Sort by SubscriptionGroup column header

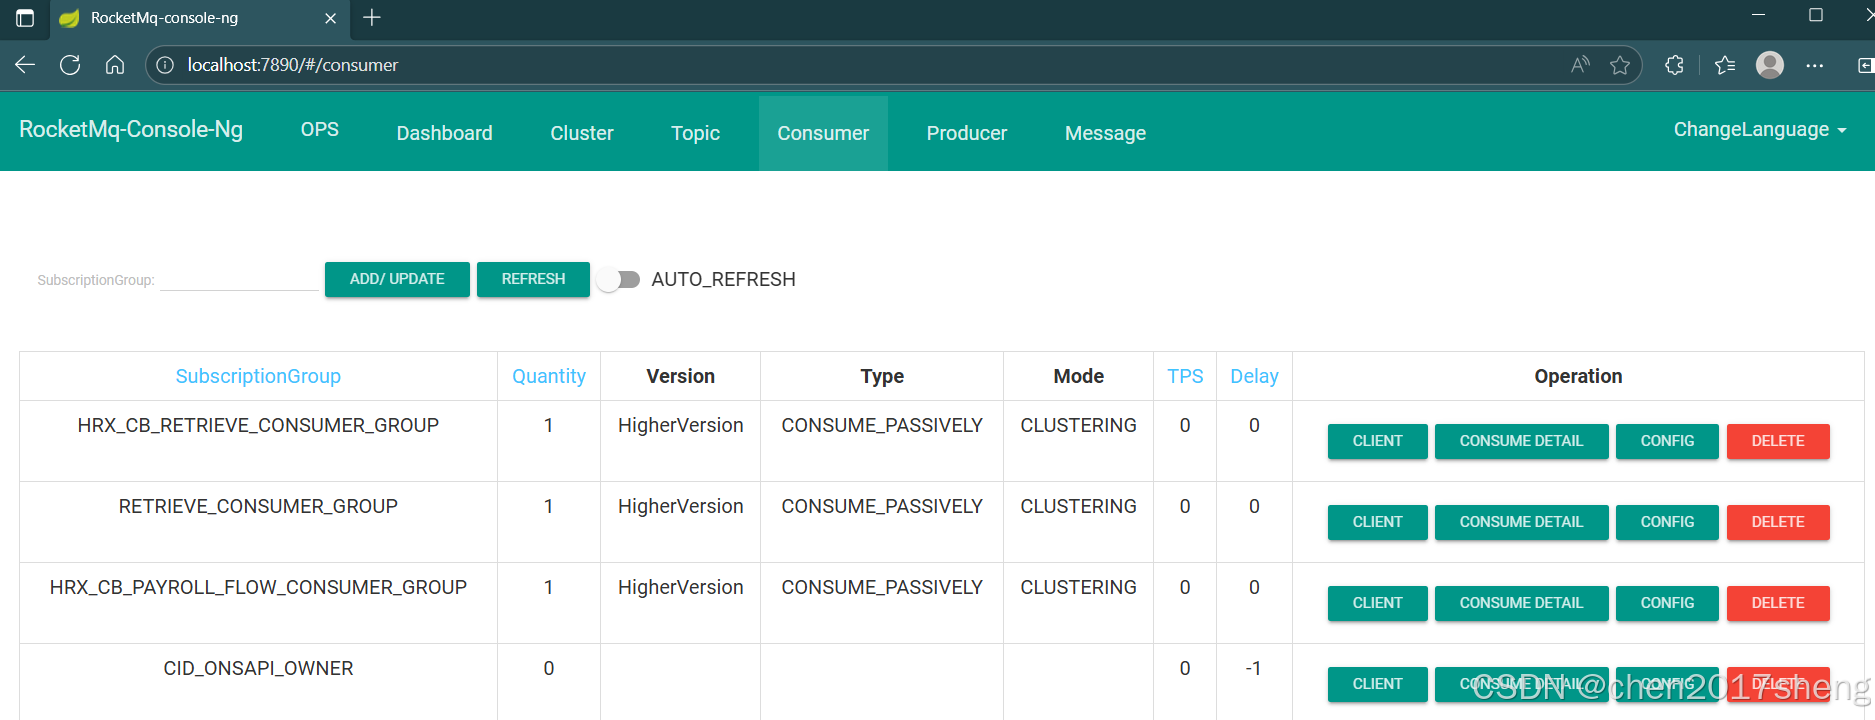pos(258,376)
